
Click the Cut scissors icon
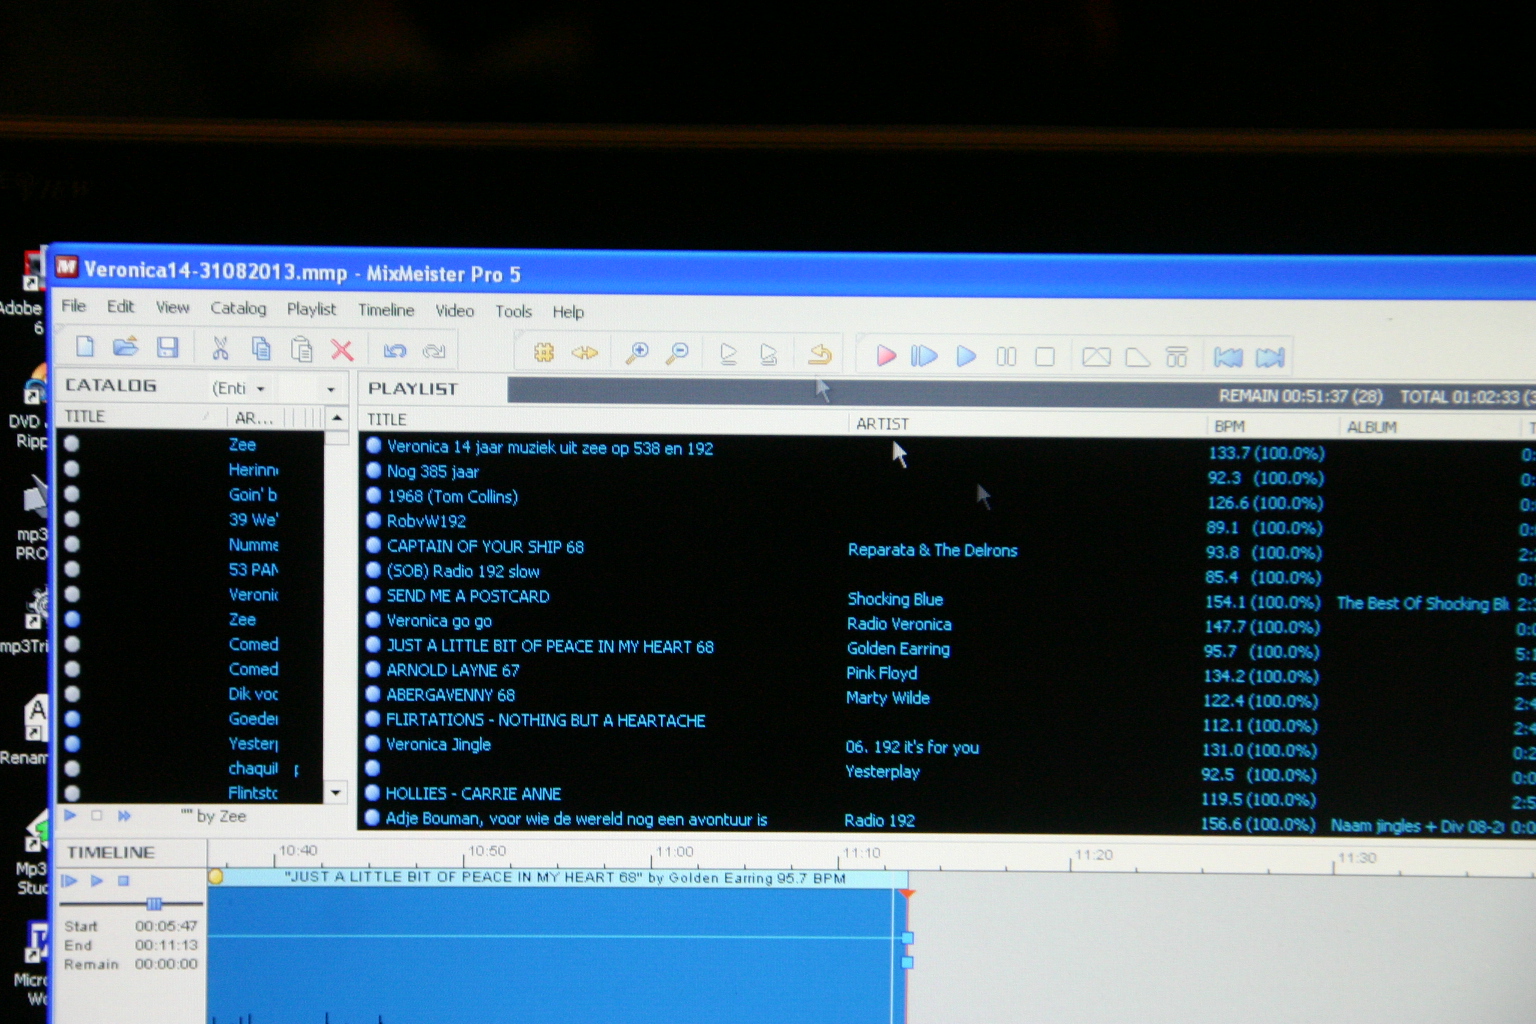click(x=220, y=348)
